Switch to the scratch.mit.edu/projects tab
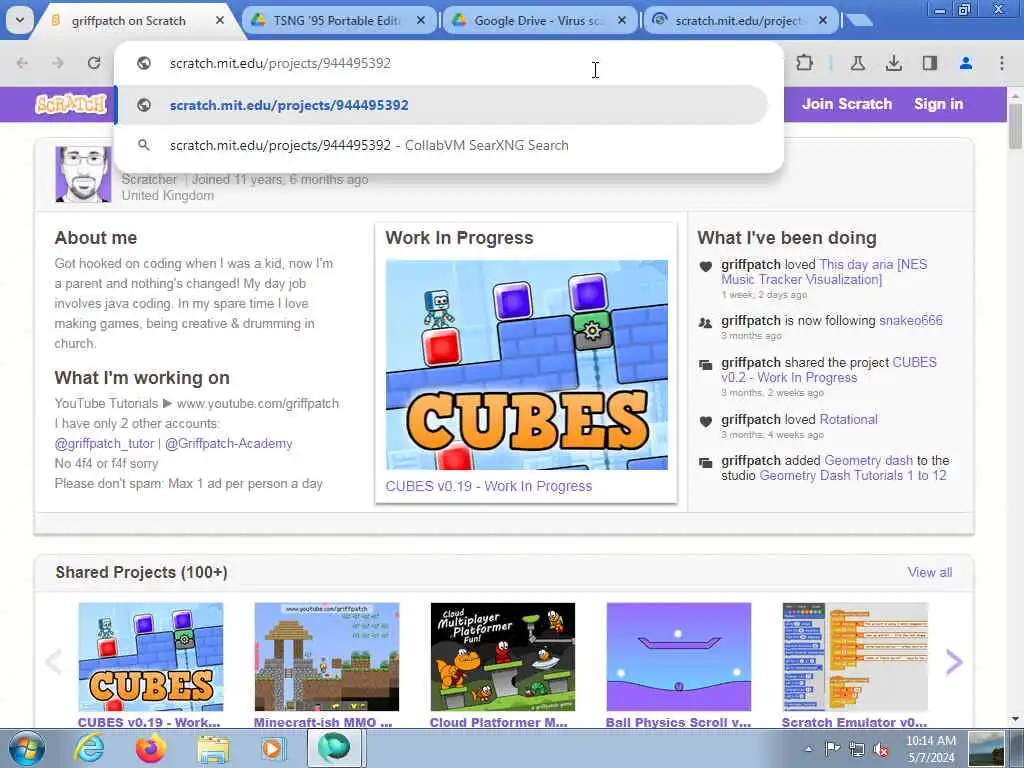Image resolution: width=1024 pixels, height=768 pixels. point(738,20)
